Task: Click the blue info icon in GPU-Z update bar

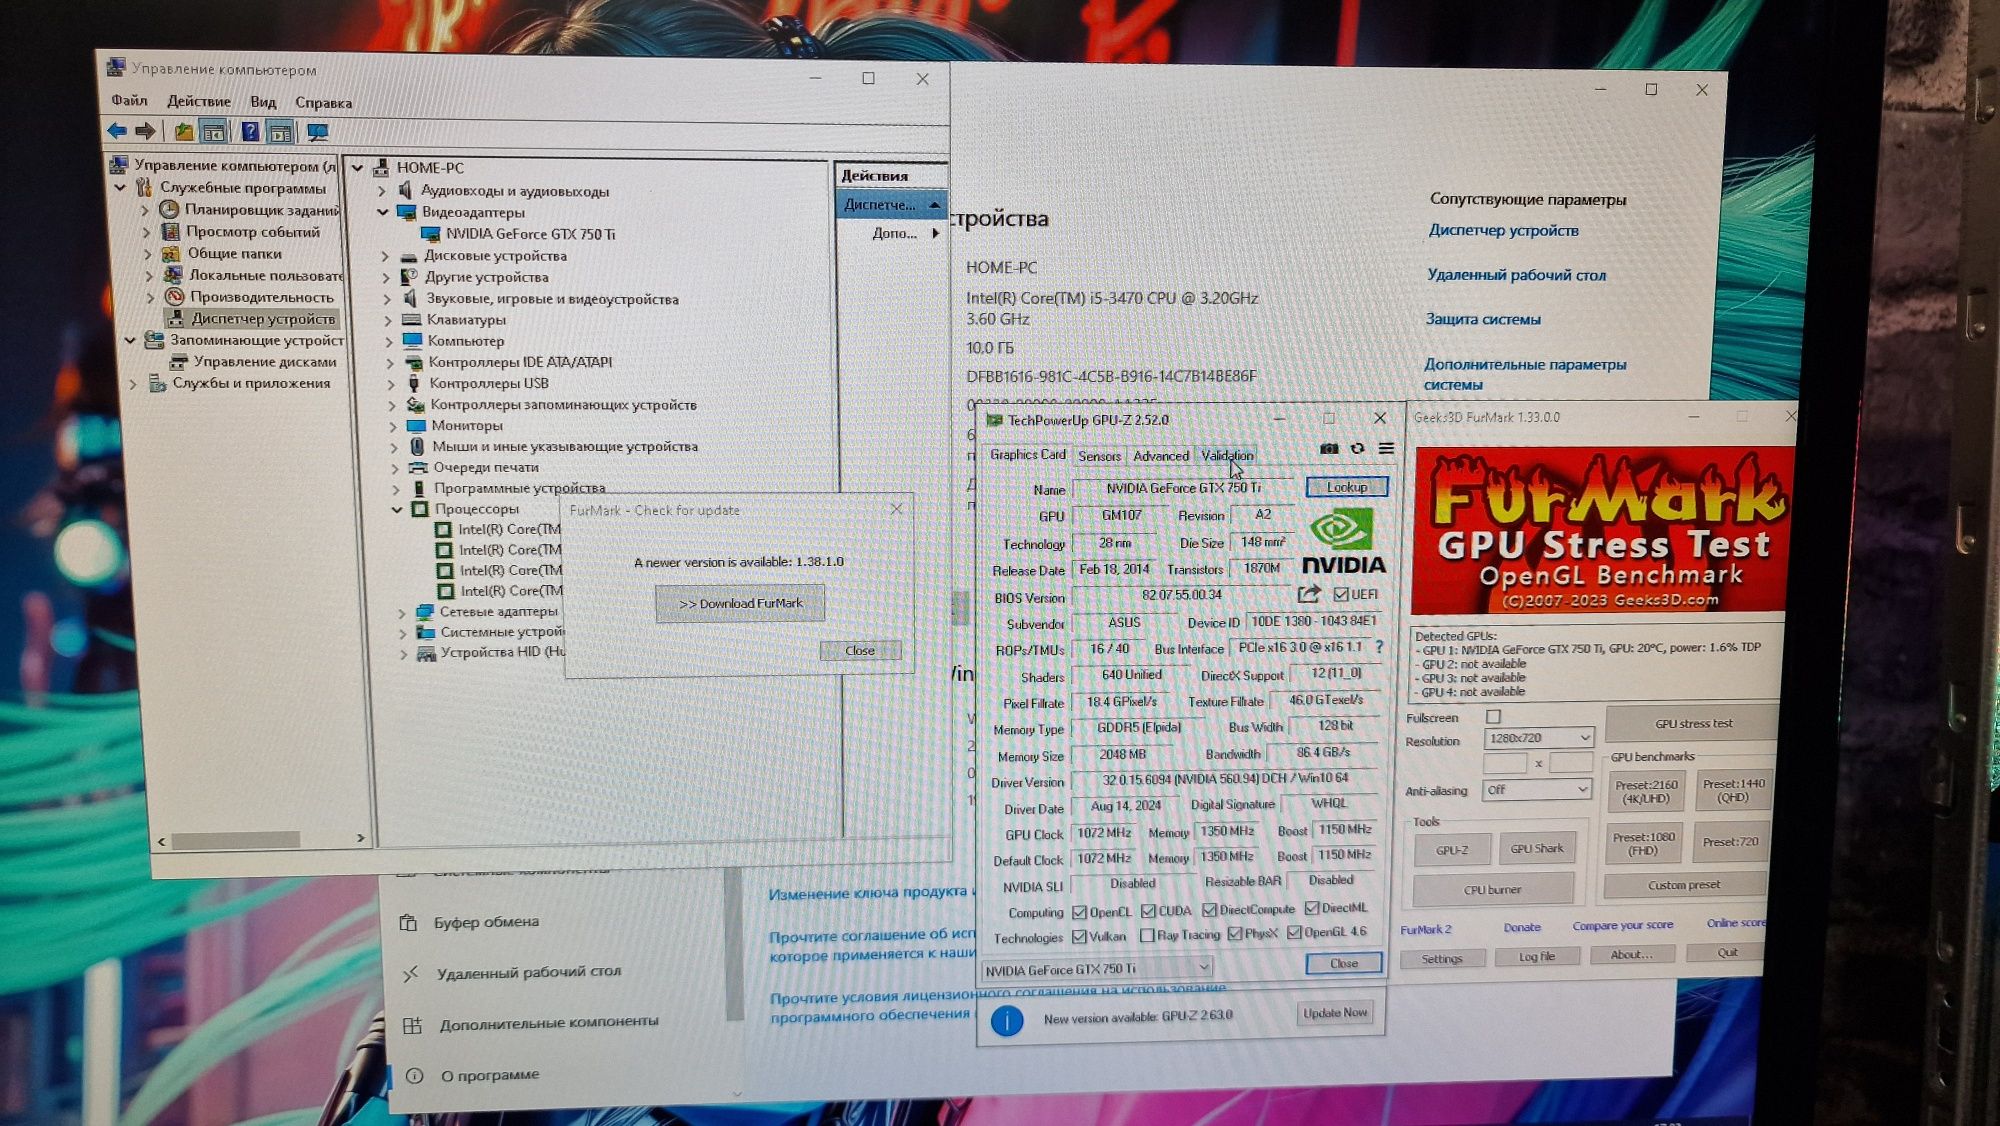Action: click(1007, 1020)
